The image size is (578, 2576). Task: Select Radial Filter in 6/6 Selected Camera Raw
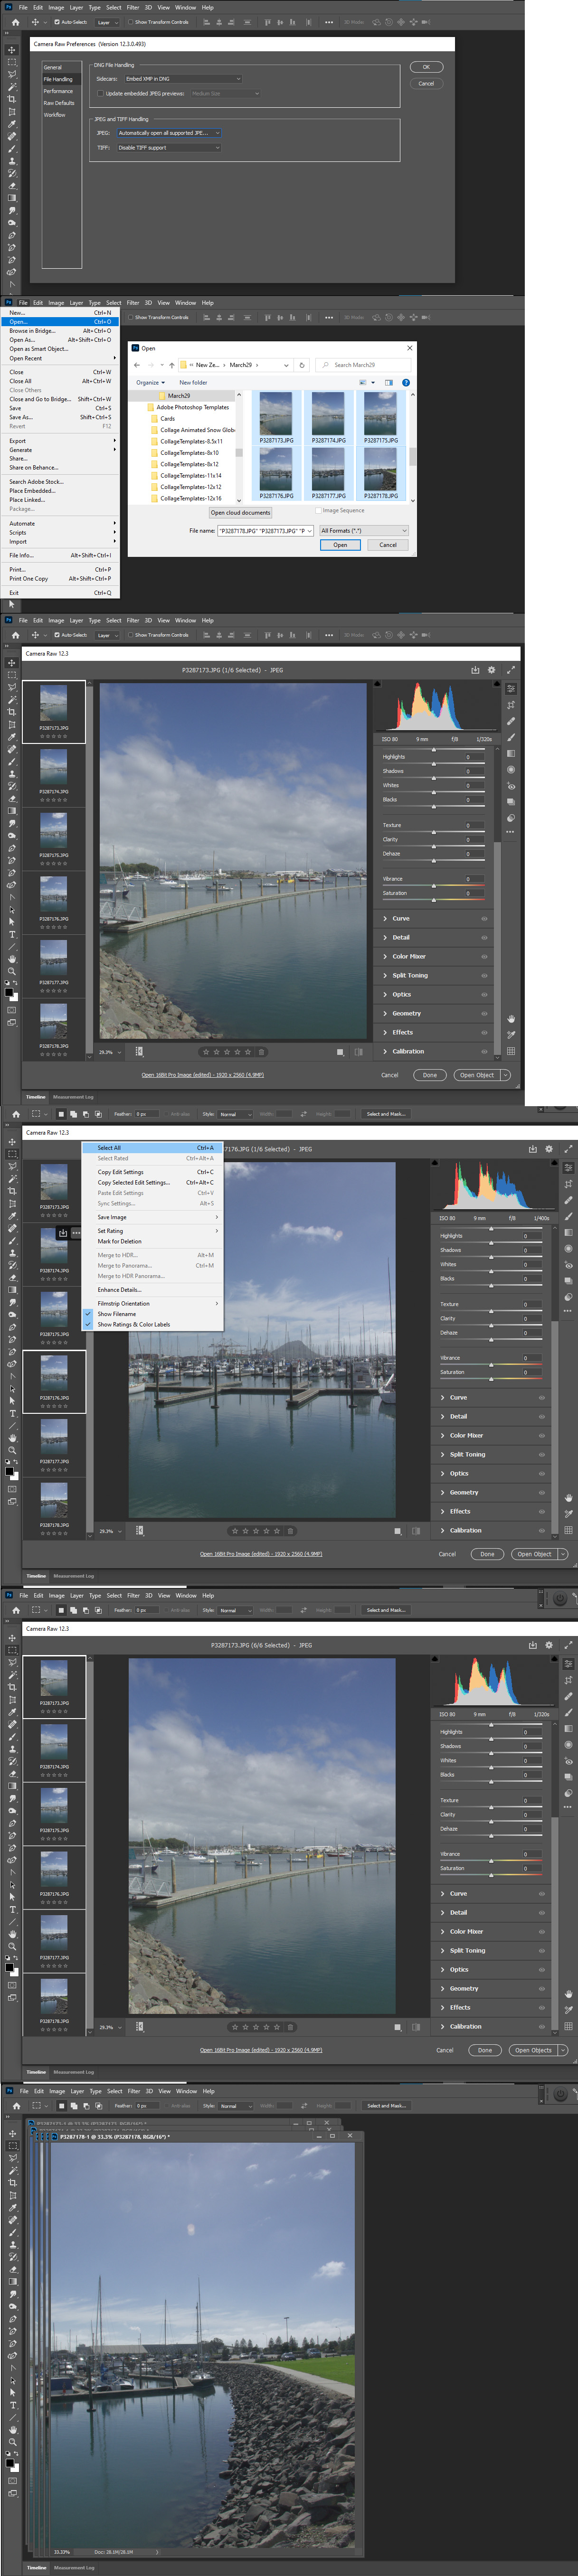tap(568, 1745)
